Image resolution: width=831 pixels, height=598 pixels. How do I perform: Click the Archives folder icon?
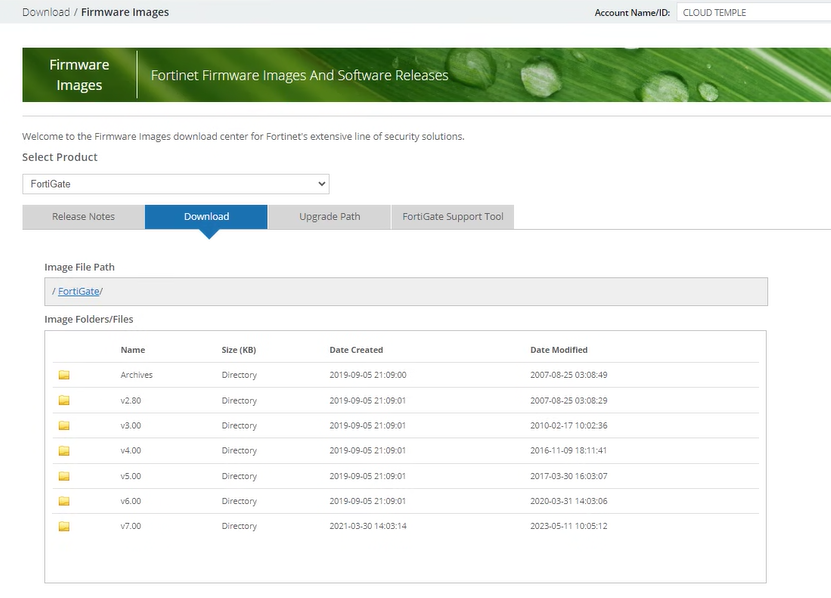coord(64,375)
